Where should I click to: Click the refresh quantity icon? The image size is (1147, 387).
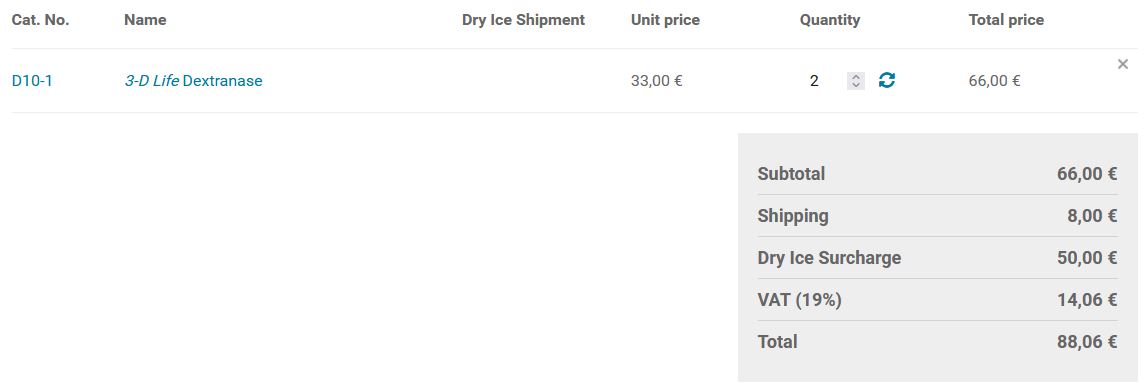click(887, 80)
